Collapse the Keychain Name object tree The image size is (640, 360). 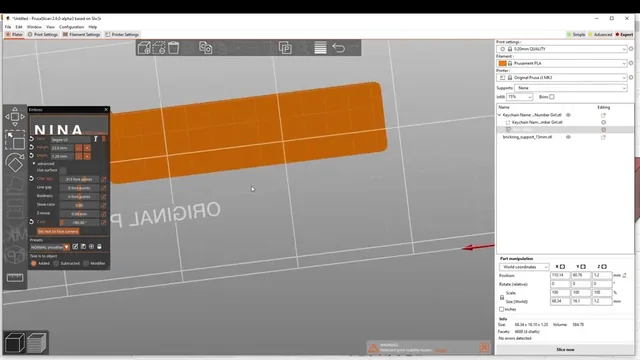tap(499, 115)
